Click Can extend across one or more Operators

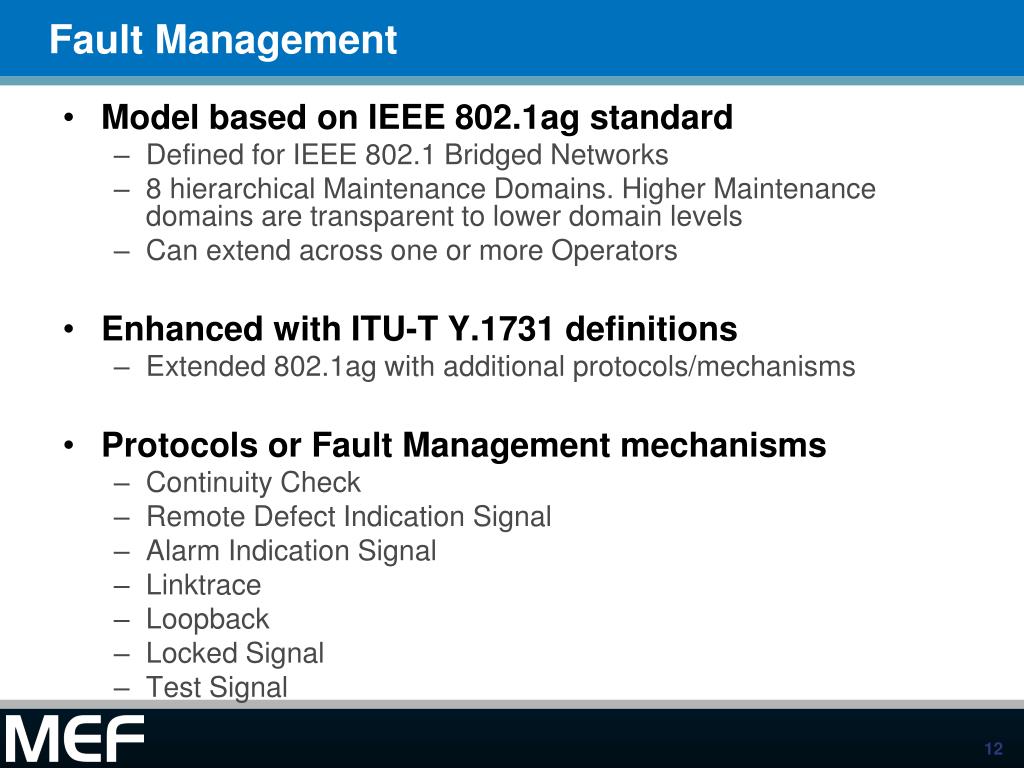411,251
